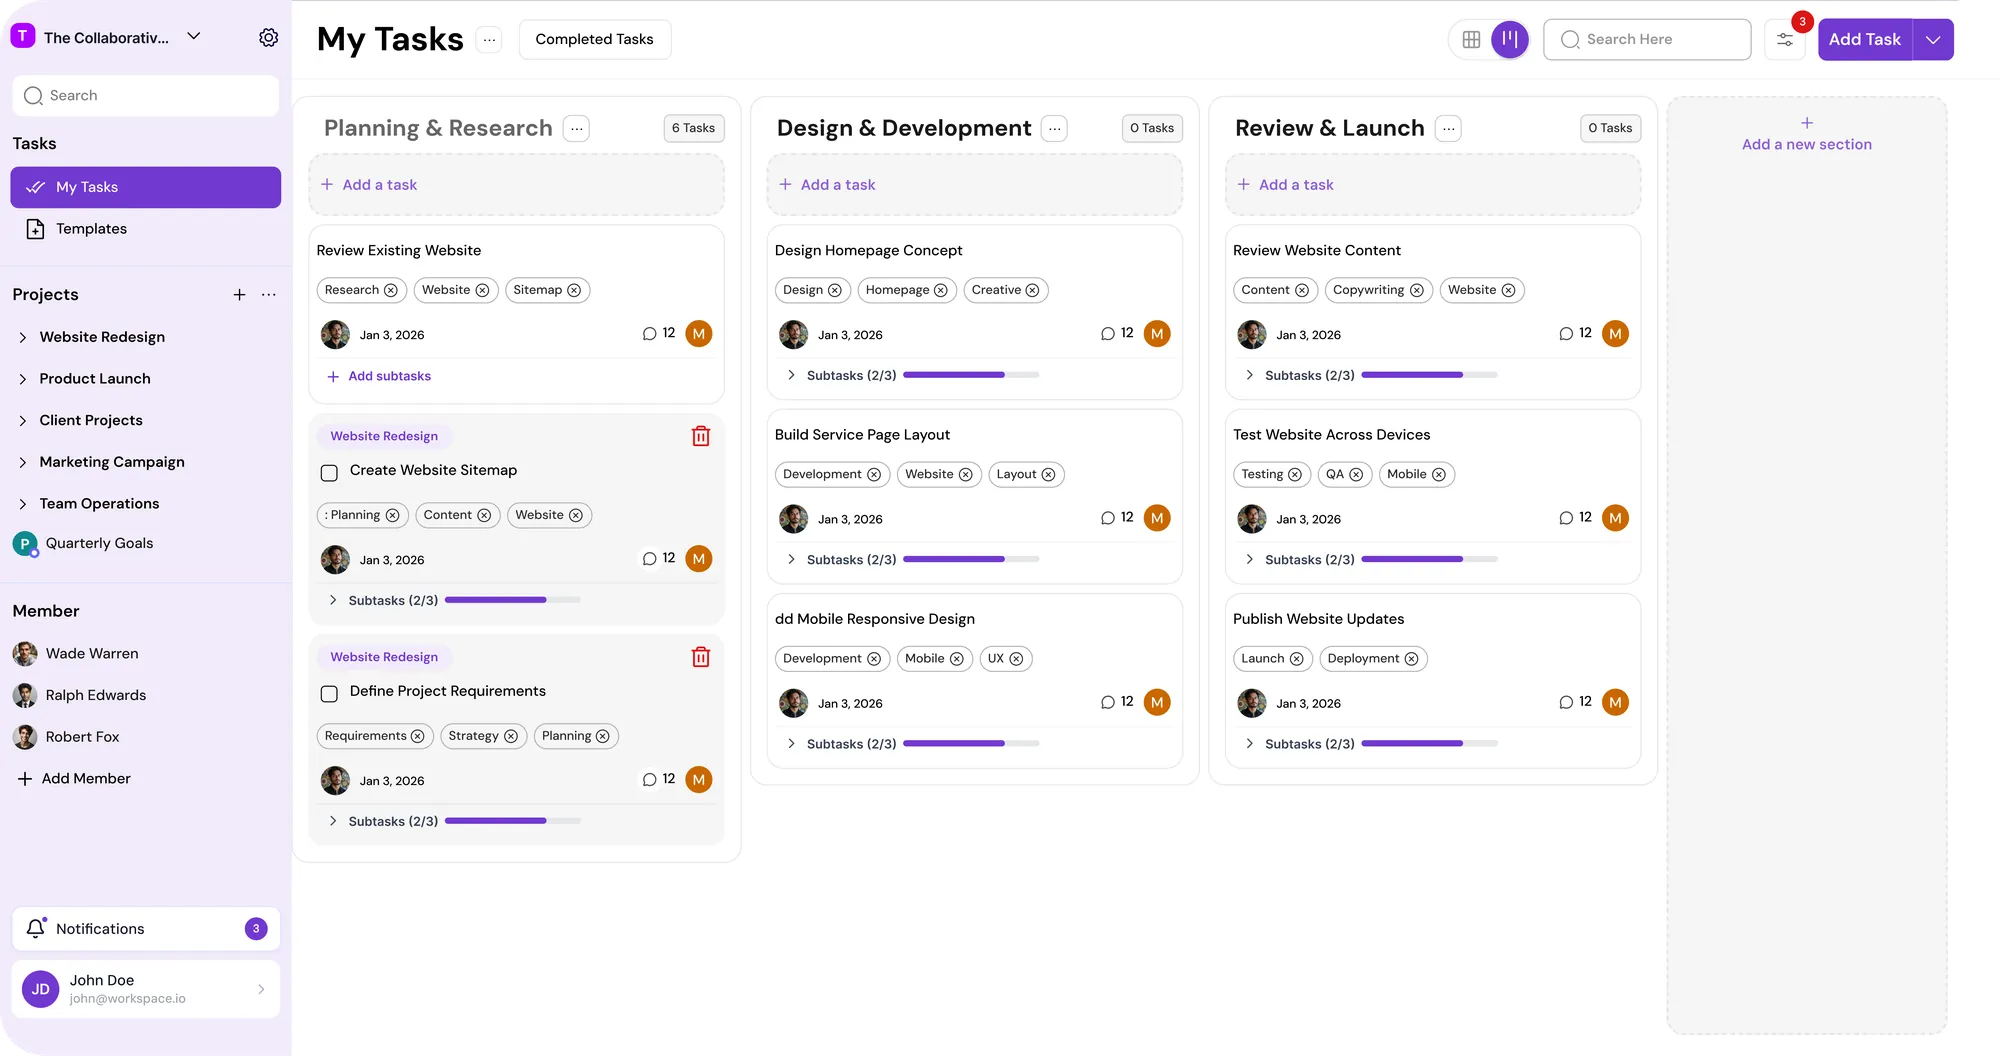Expand Product Launch project
This screenshot has height=1056, width=2000.
pos(22,379)
